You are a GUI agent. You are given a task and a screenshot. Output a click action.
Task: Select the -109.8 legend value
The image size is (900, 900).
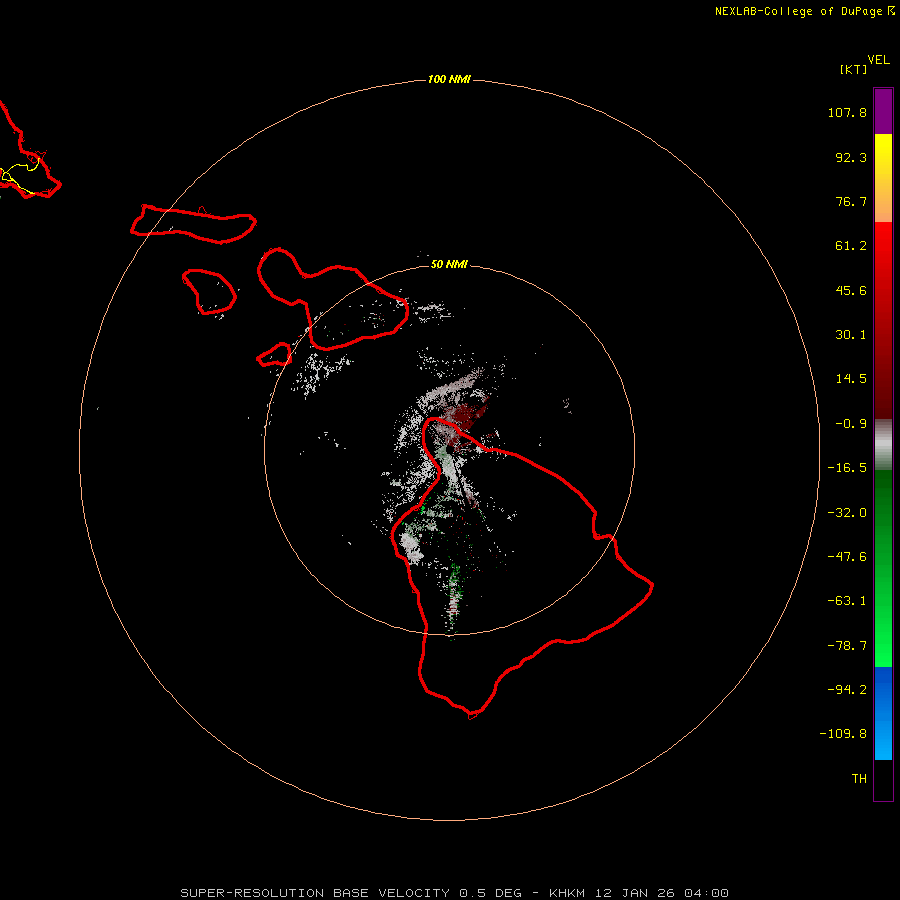tap(843, 734)
